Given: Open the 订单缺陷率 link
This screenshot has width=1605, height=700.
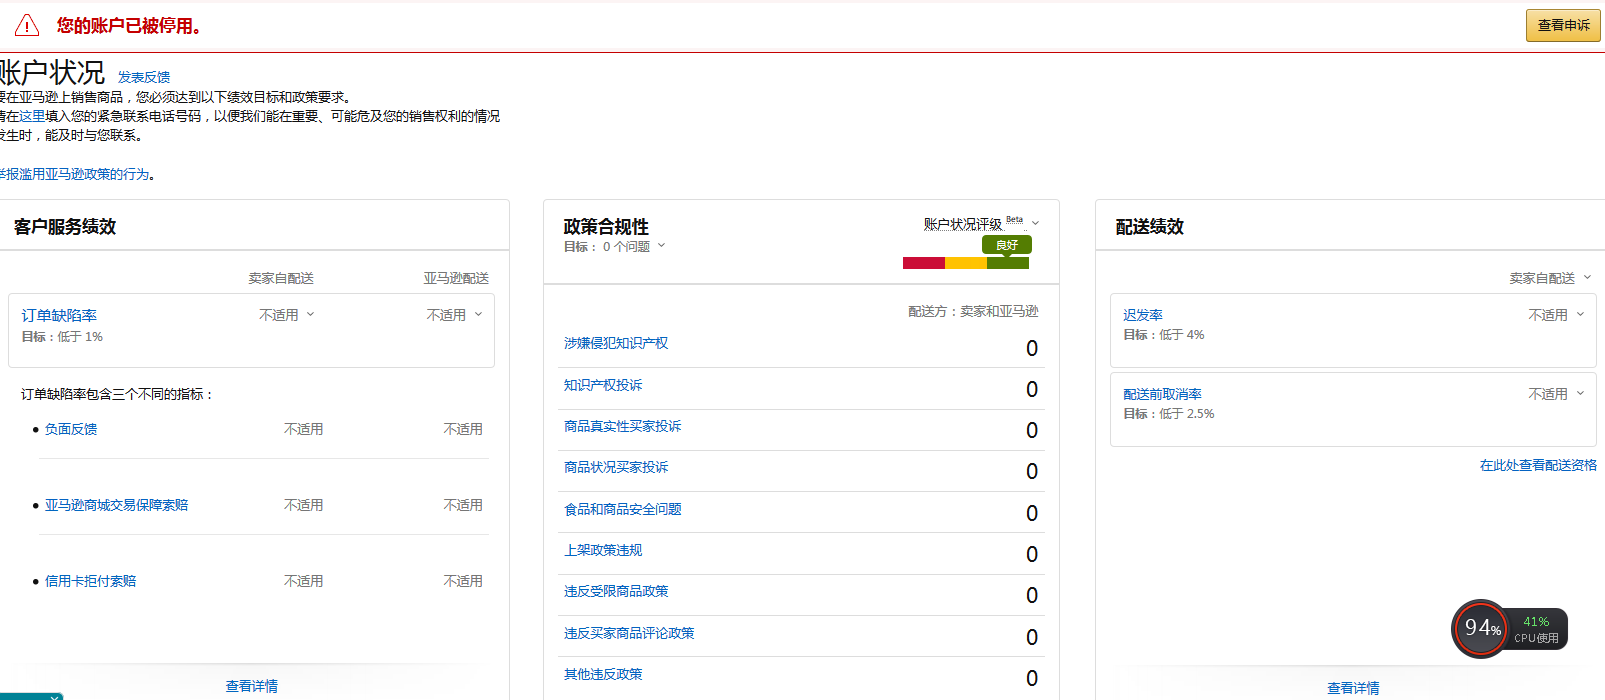Looking at the screenshot, I should [59, 315].
